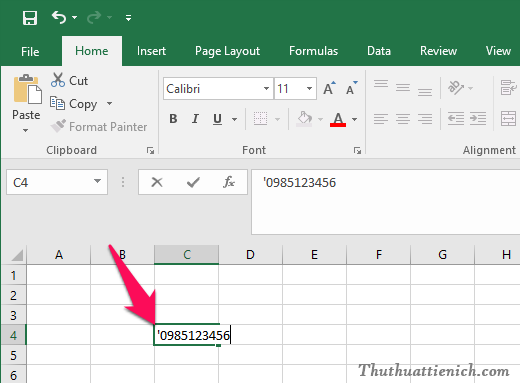Switch to the Insert tab

point(151,51)
